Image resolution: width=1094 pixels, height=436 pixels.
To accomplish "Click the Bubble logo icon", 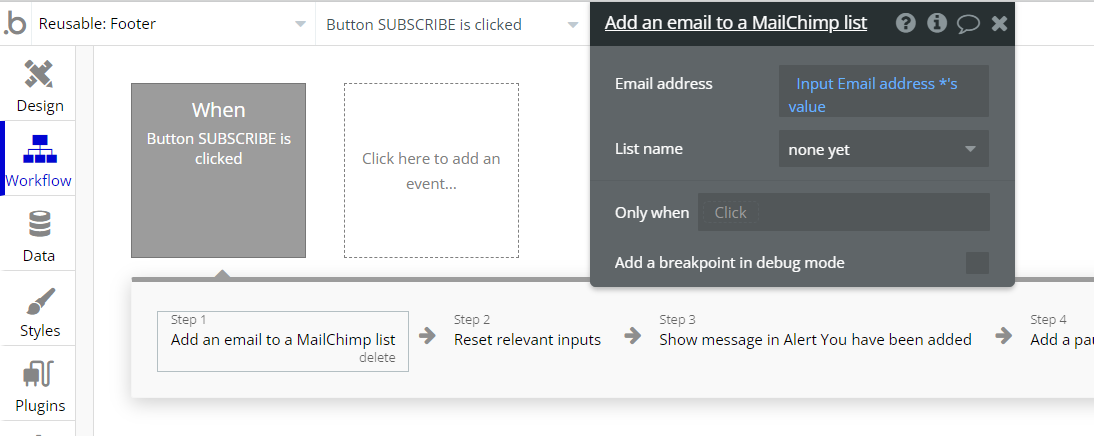I will (15, 24).
